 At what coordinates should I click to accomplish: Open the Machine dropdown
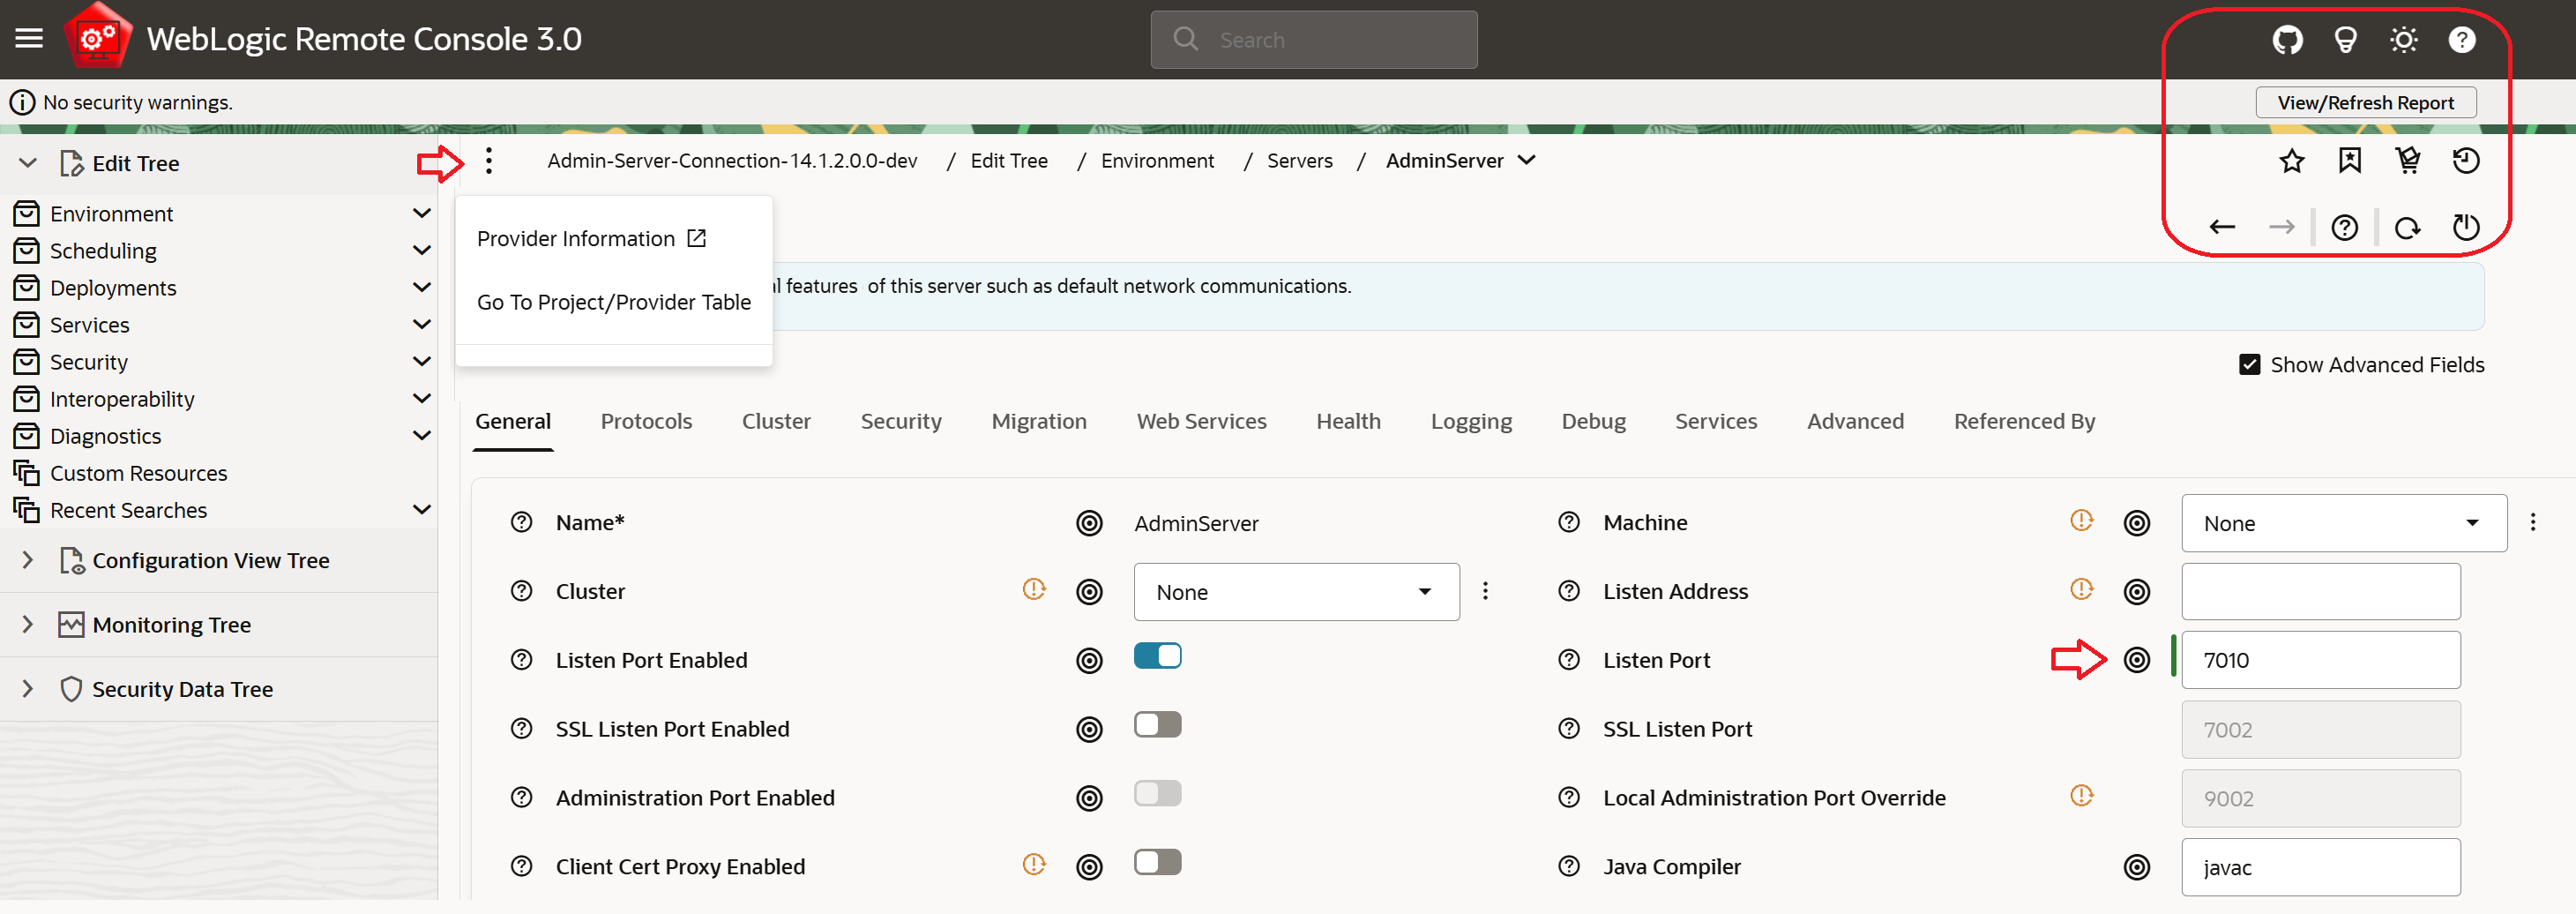pos(2343,523)
